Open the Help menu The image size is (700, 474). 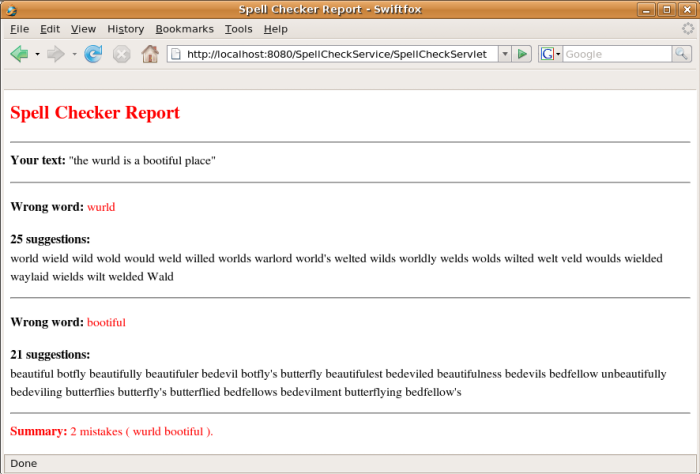(x=275, y=29)
